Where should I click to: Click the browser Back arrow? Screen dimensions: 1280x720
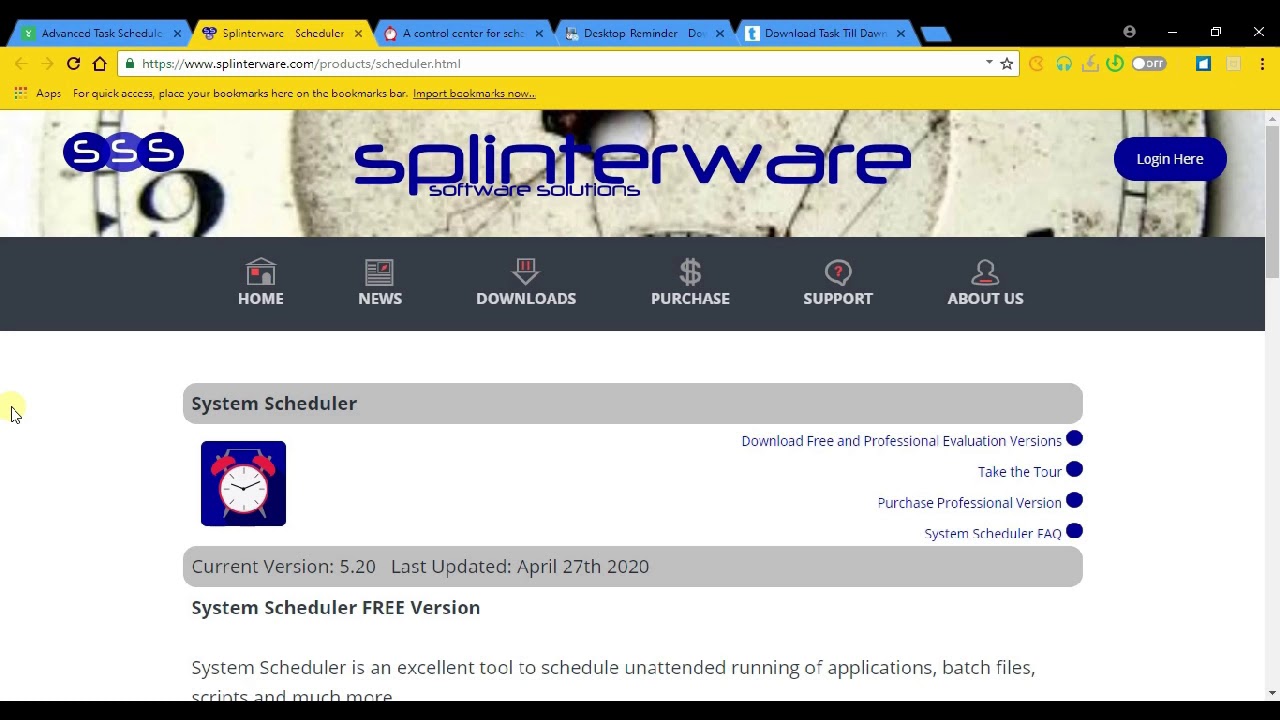(x=21, y=63)
